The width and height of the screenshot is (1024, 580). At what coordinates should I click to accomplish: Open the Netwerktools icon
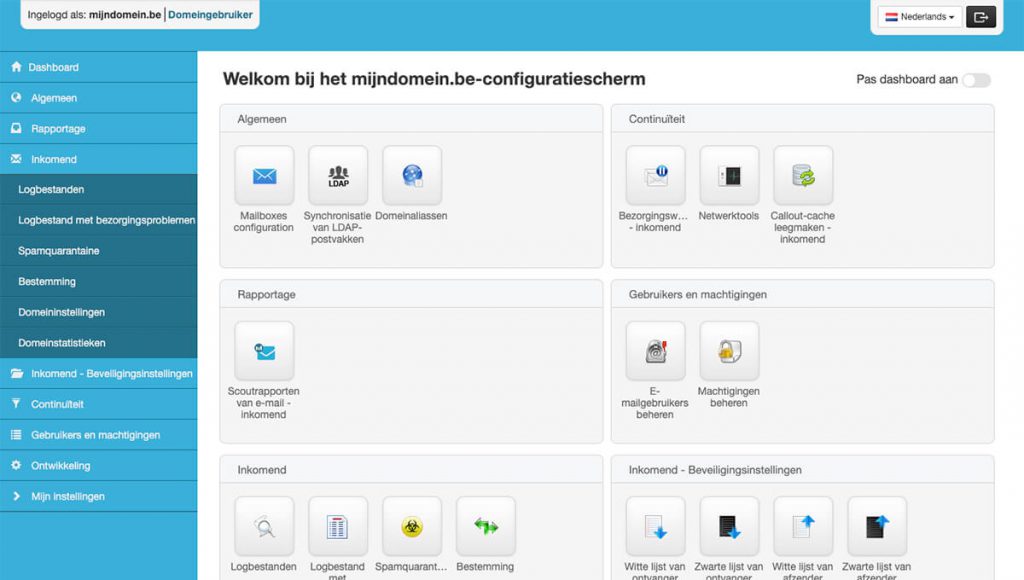(729, 176)
